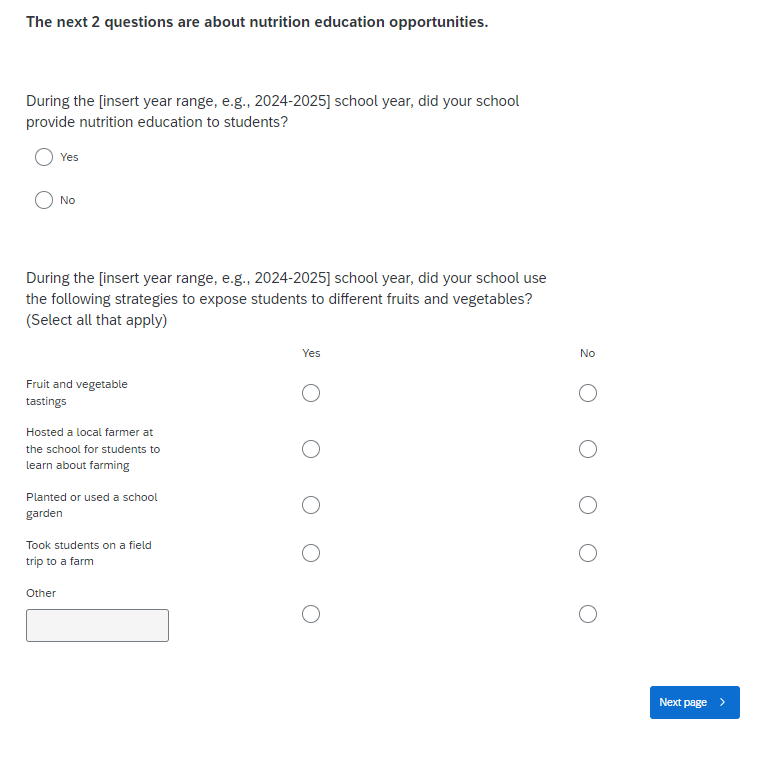Choose Yes for the Other strategy row
The height and width of the screenshot is (760, 769).
311,613
